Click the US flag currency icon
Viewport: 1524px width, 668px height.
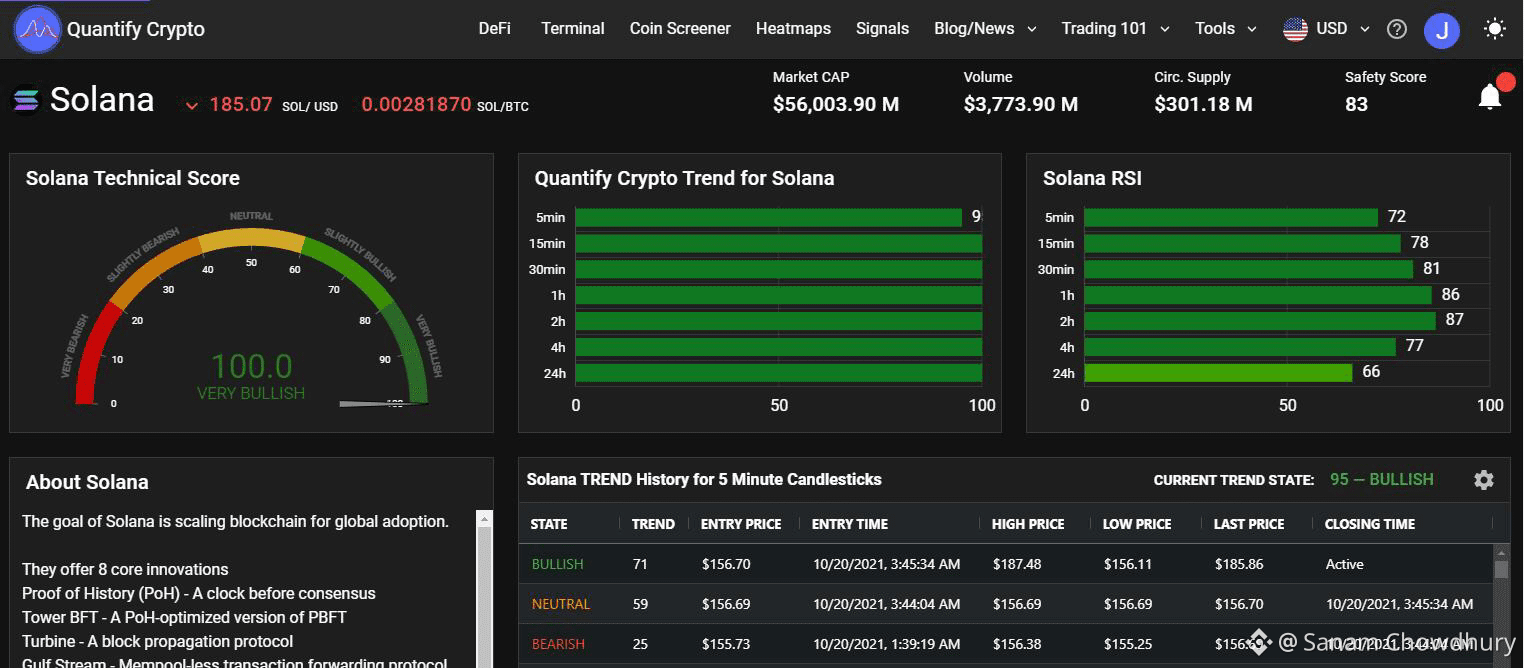click(1295, 29)
